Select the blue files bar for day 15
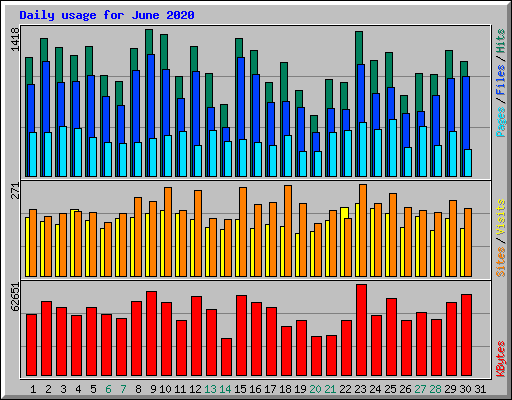 point(241,98)
